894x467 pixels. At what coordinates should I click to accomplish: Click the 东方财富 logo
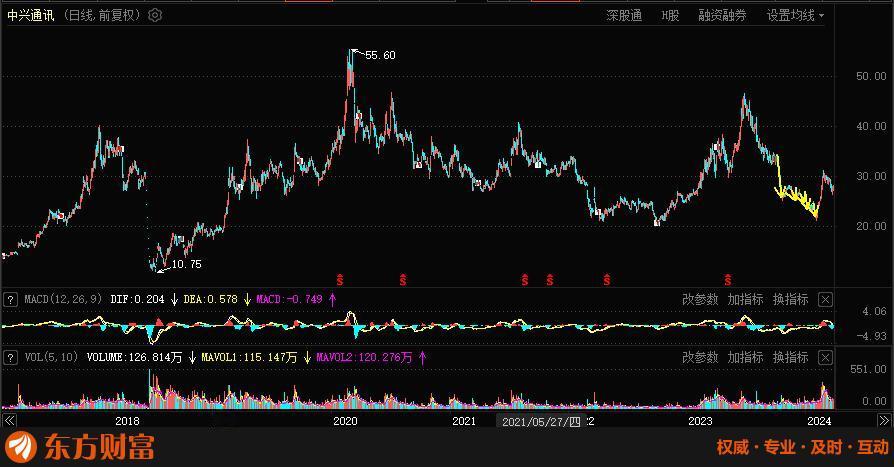[x=80, y=446]
